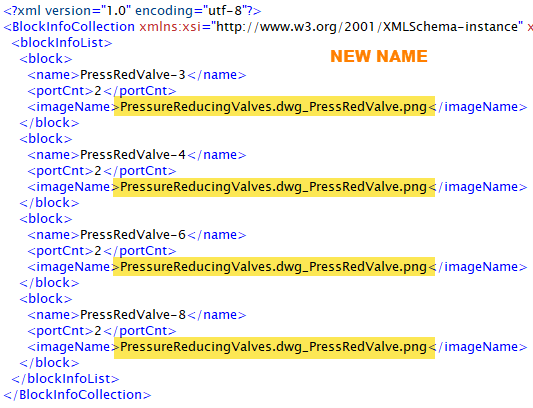Click the name PressRedValve-8
The width and height of the screenshot is (533, 408).
pos(133,315)
